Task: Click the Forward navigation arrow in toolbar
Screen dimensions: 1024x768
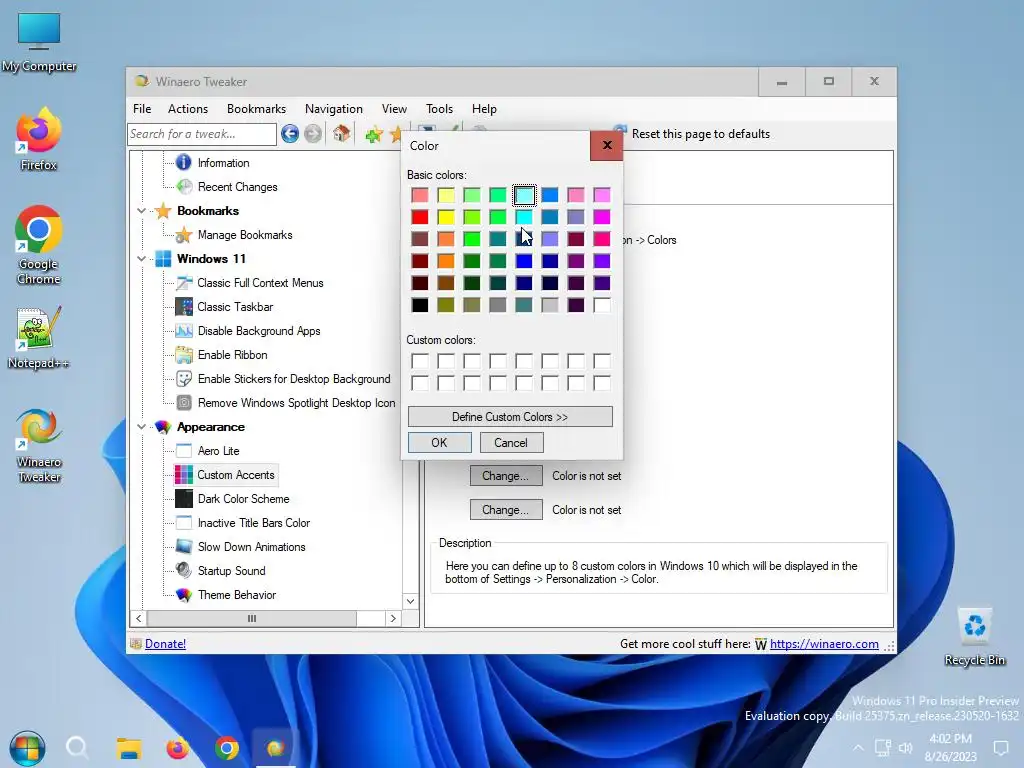Action: (x=313, y=134)
